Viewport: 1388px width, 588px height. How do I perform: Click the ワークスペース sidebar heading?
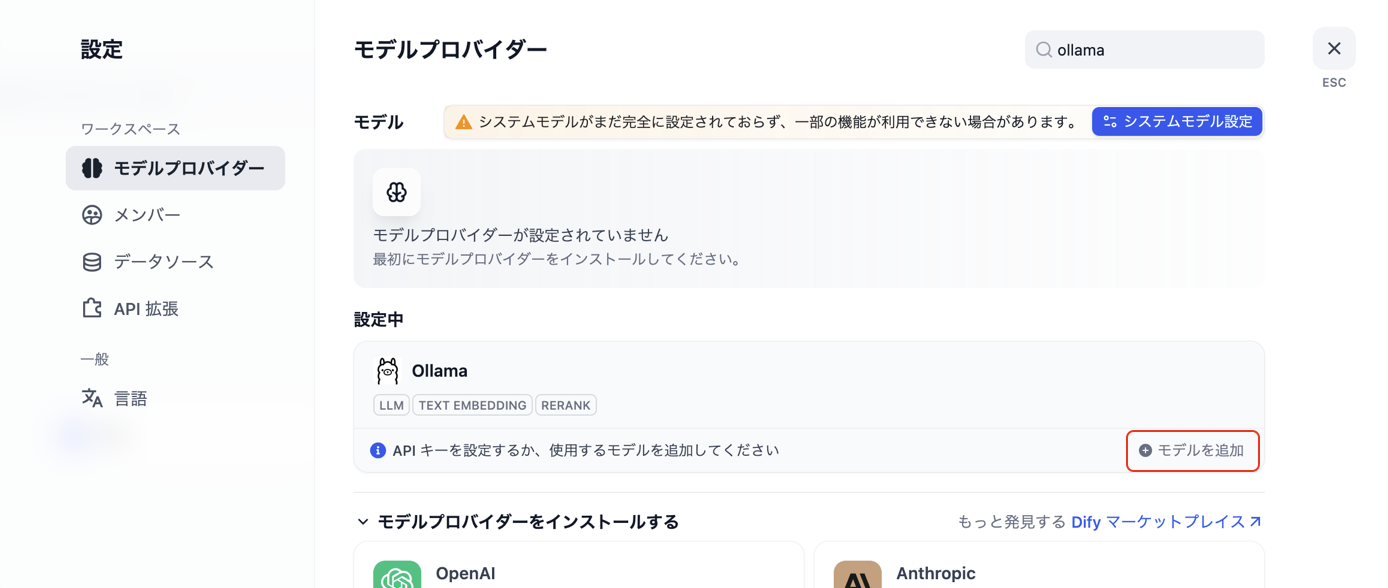click(x=130, y=129)
